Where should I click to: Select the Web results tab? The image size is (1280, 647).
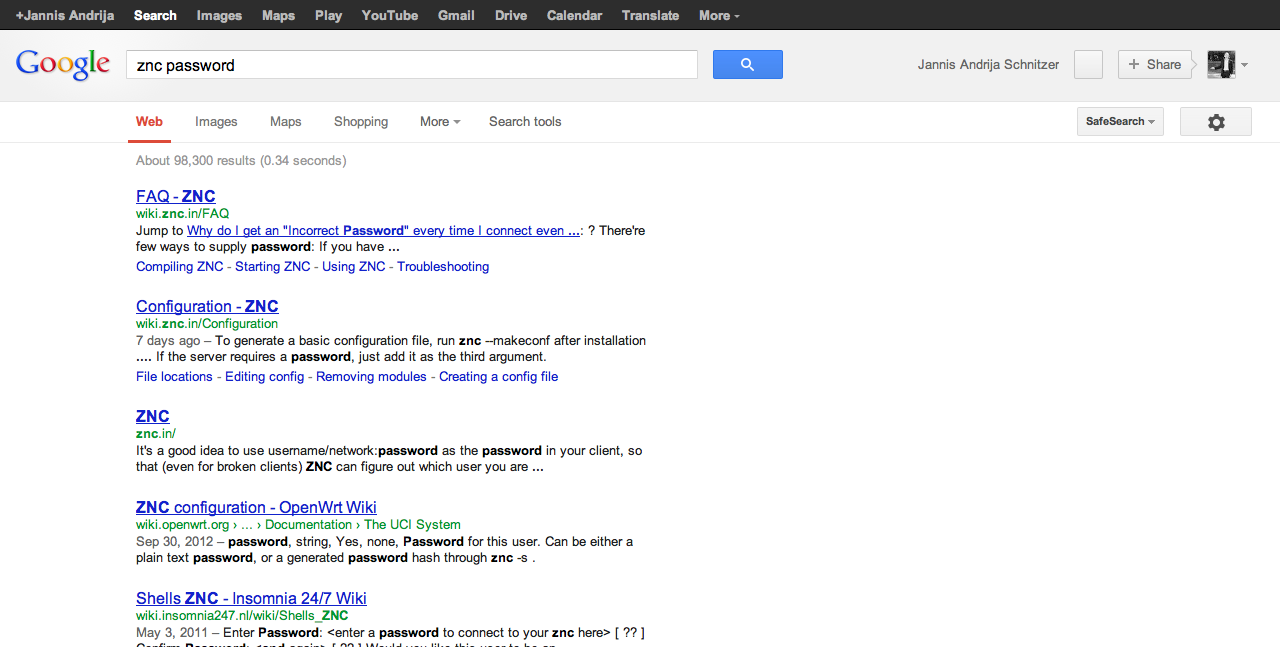pyautogui.click(x=149, y=122)
